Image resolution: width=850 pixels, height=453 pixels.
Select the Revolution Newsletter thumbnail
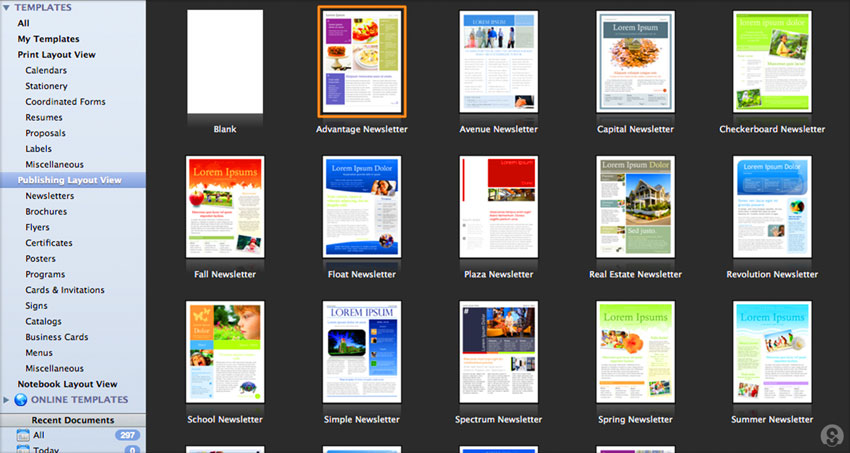tap(771, 207)
